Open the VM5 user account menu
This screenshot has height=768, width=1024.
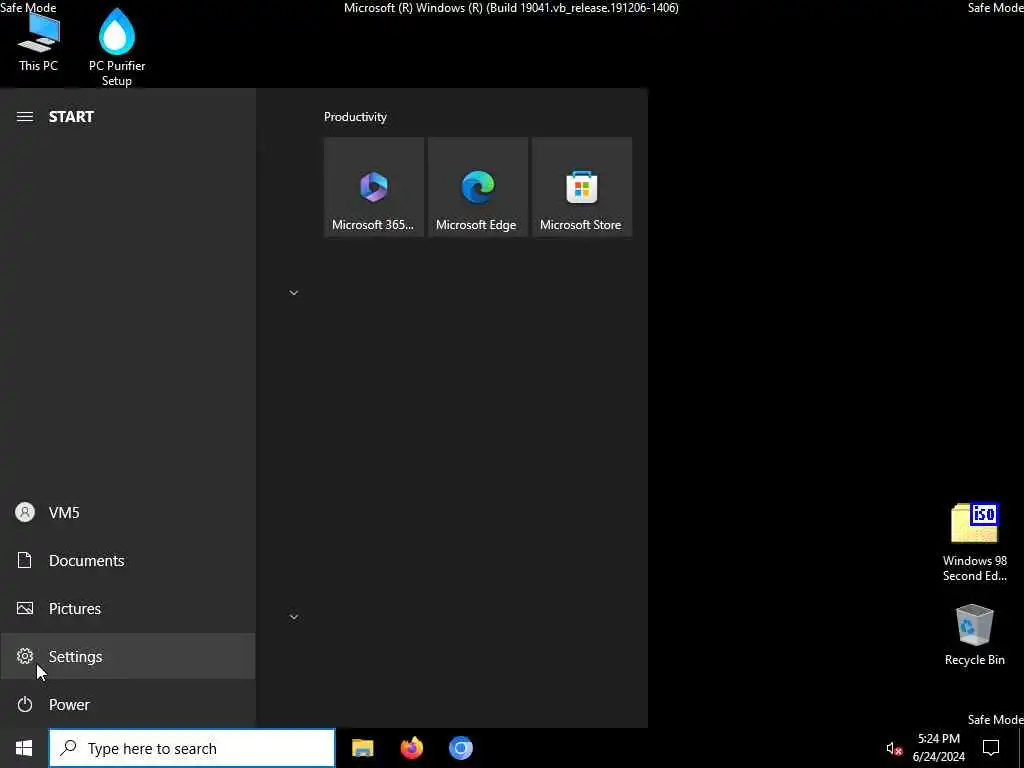click(127, 513)
